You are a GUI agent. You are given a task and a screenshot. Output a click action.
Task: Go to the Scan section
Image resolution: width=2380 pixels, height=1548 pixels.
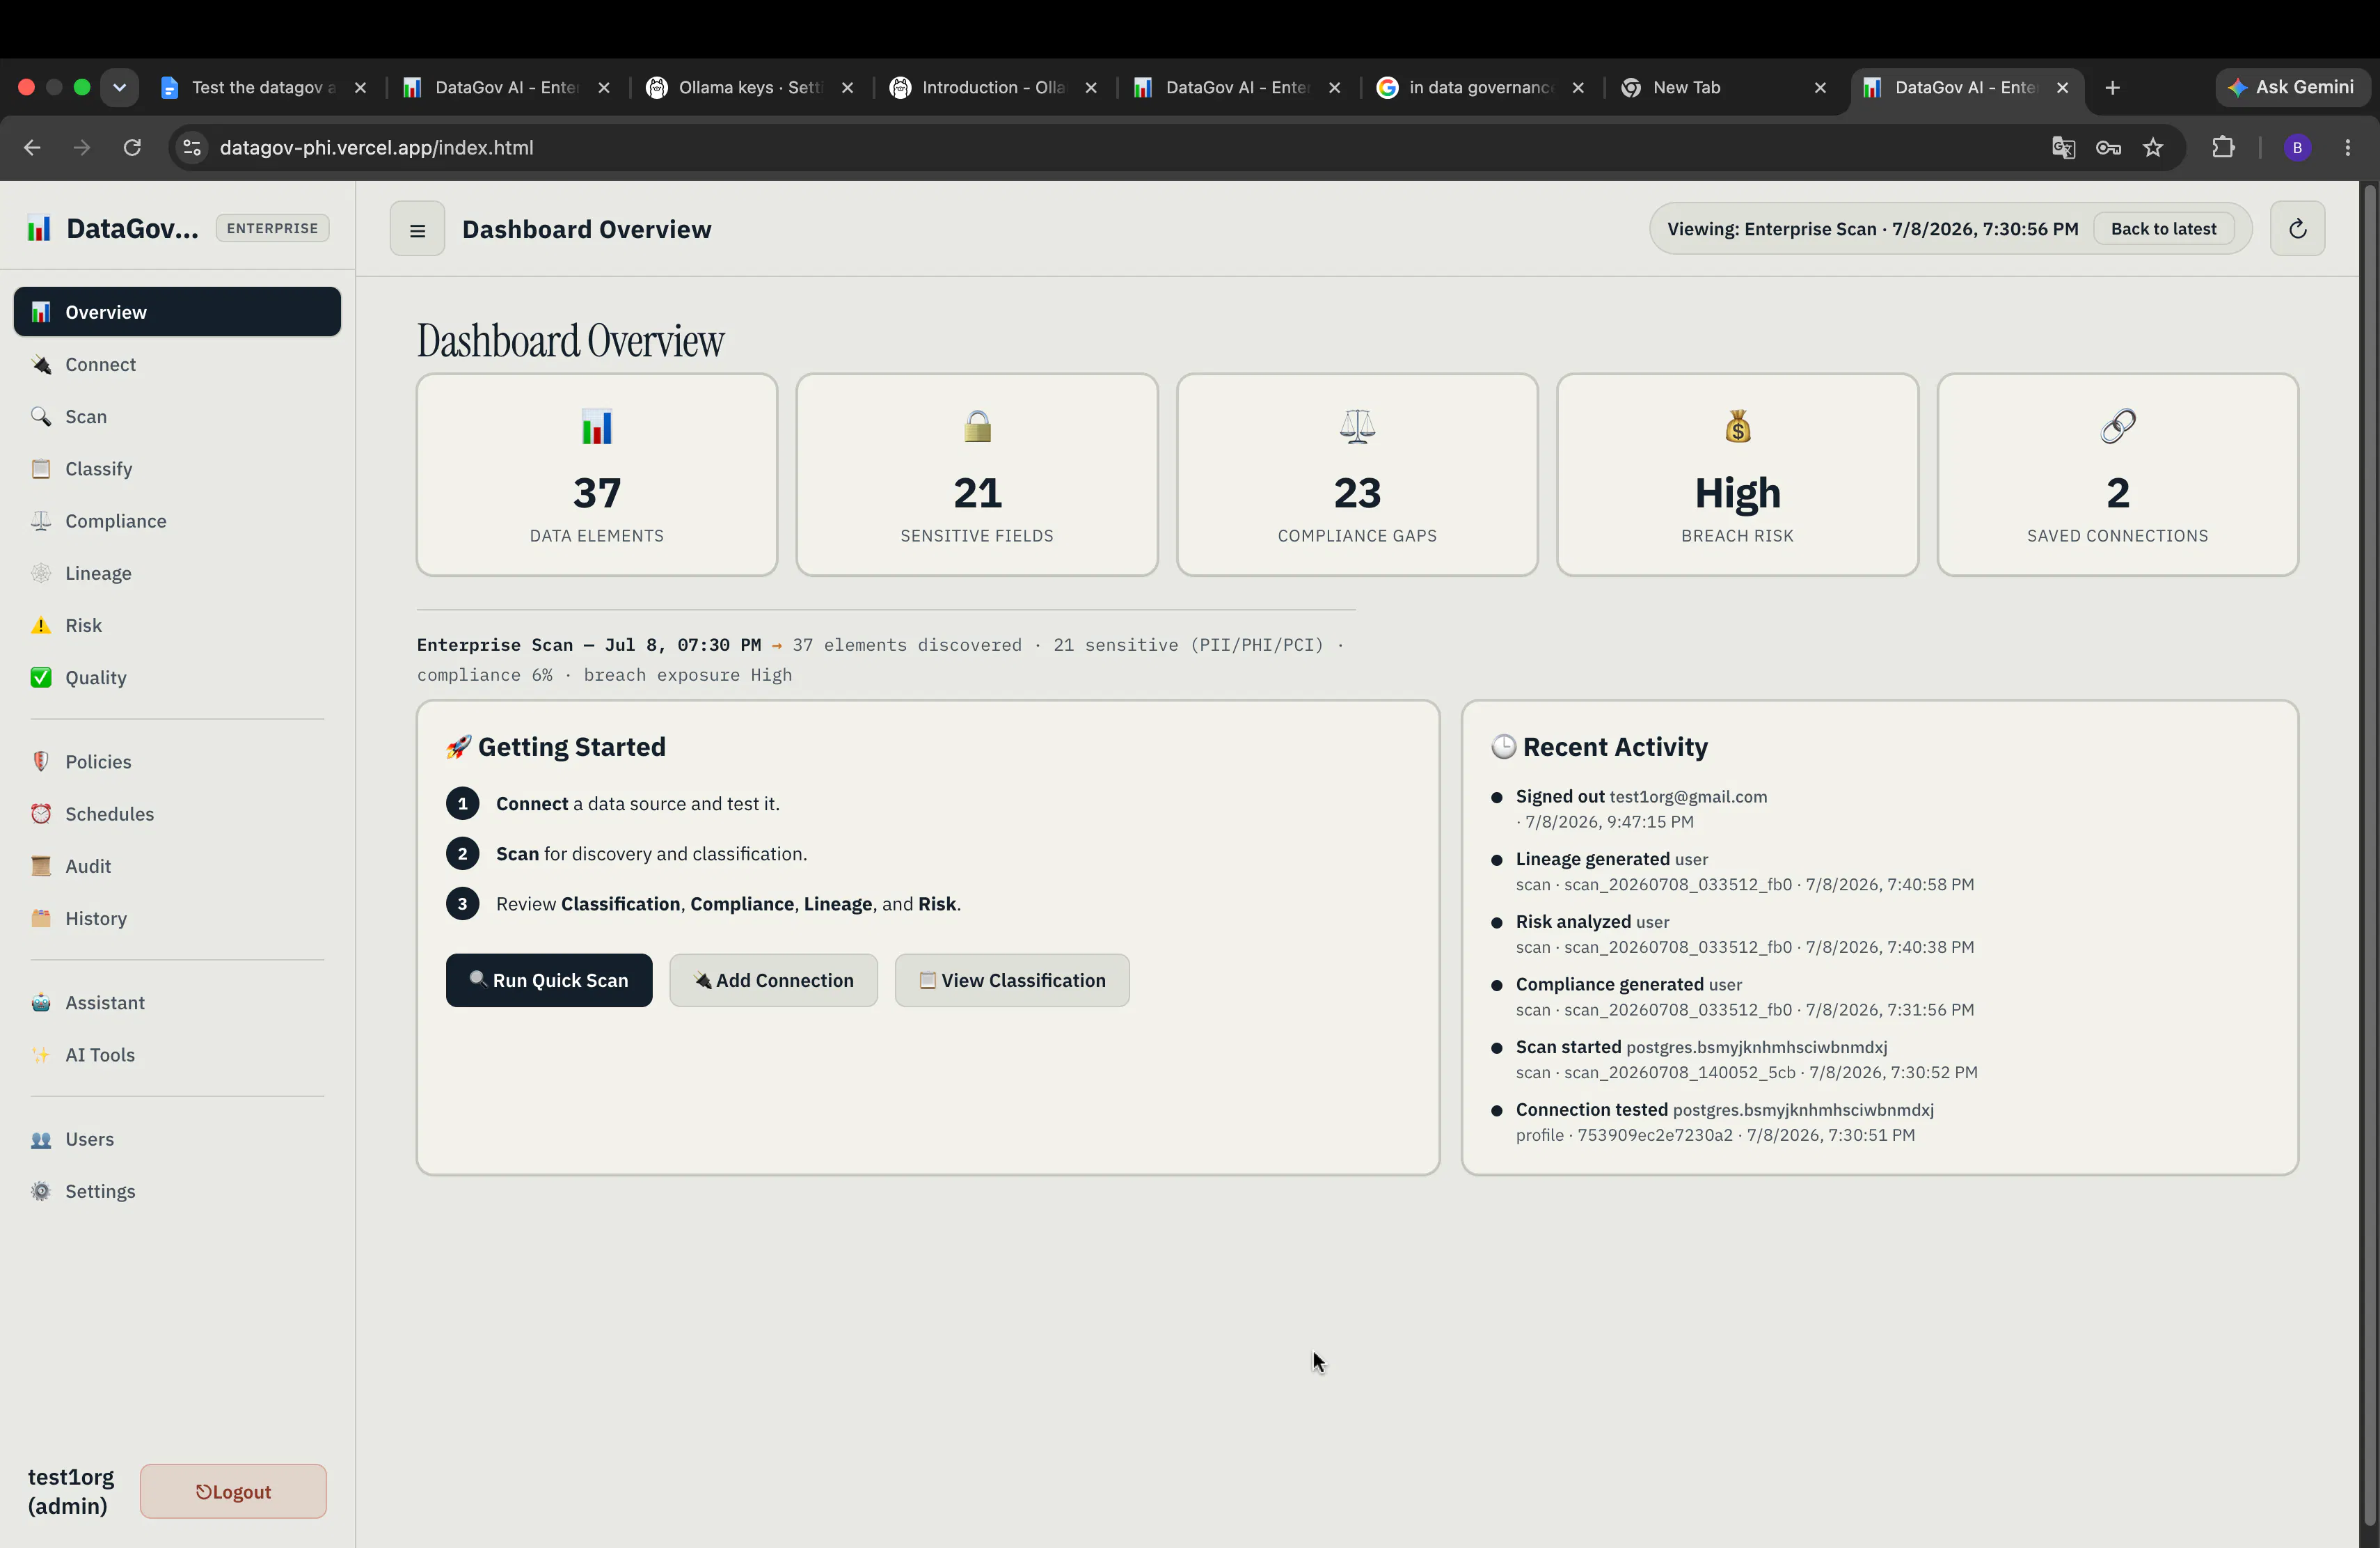[177, 416]
